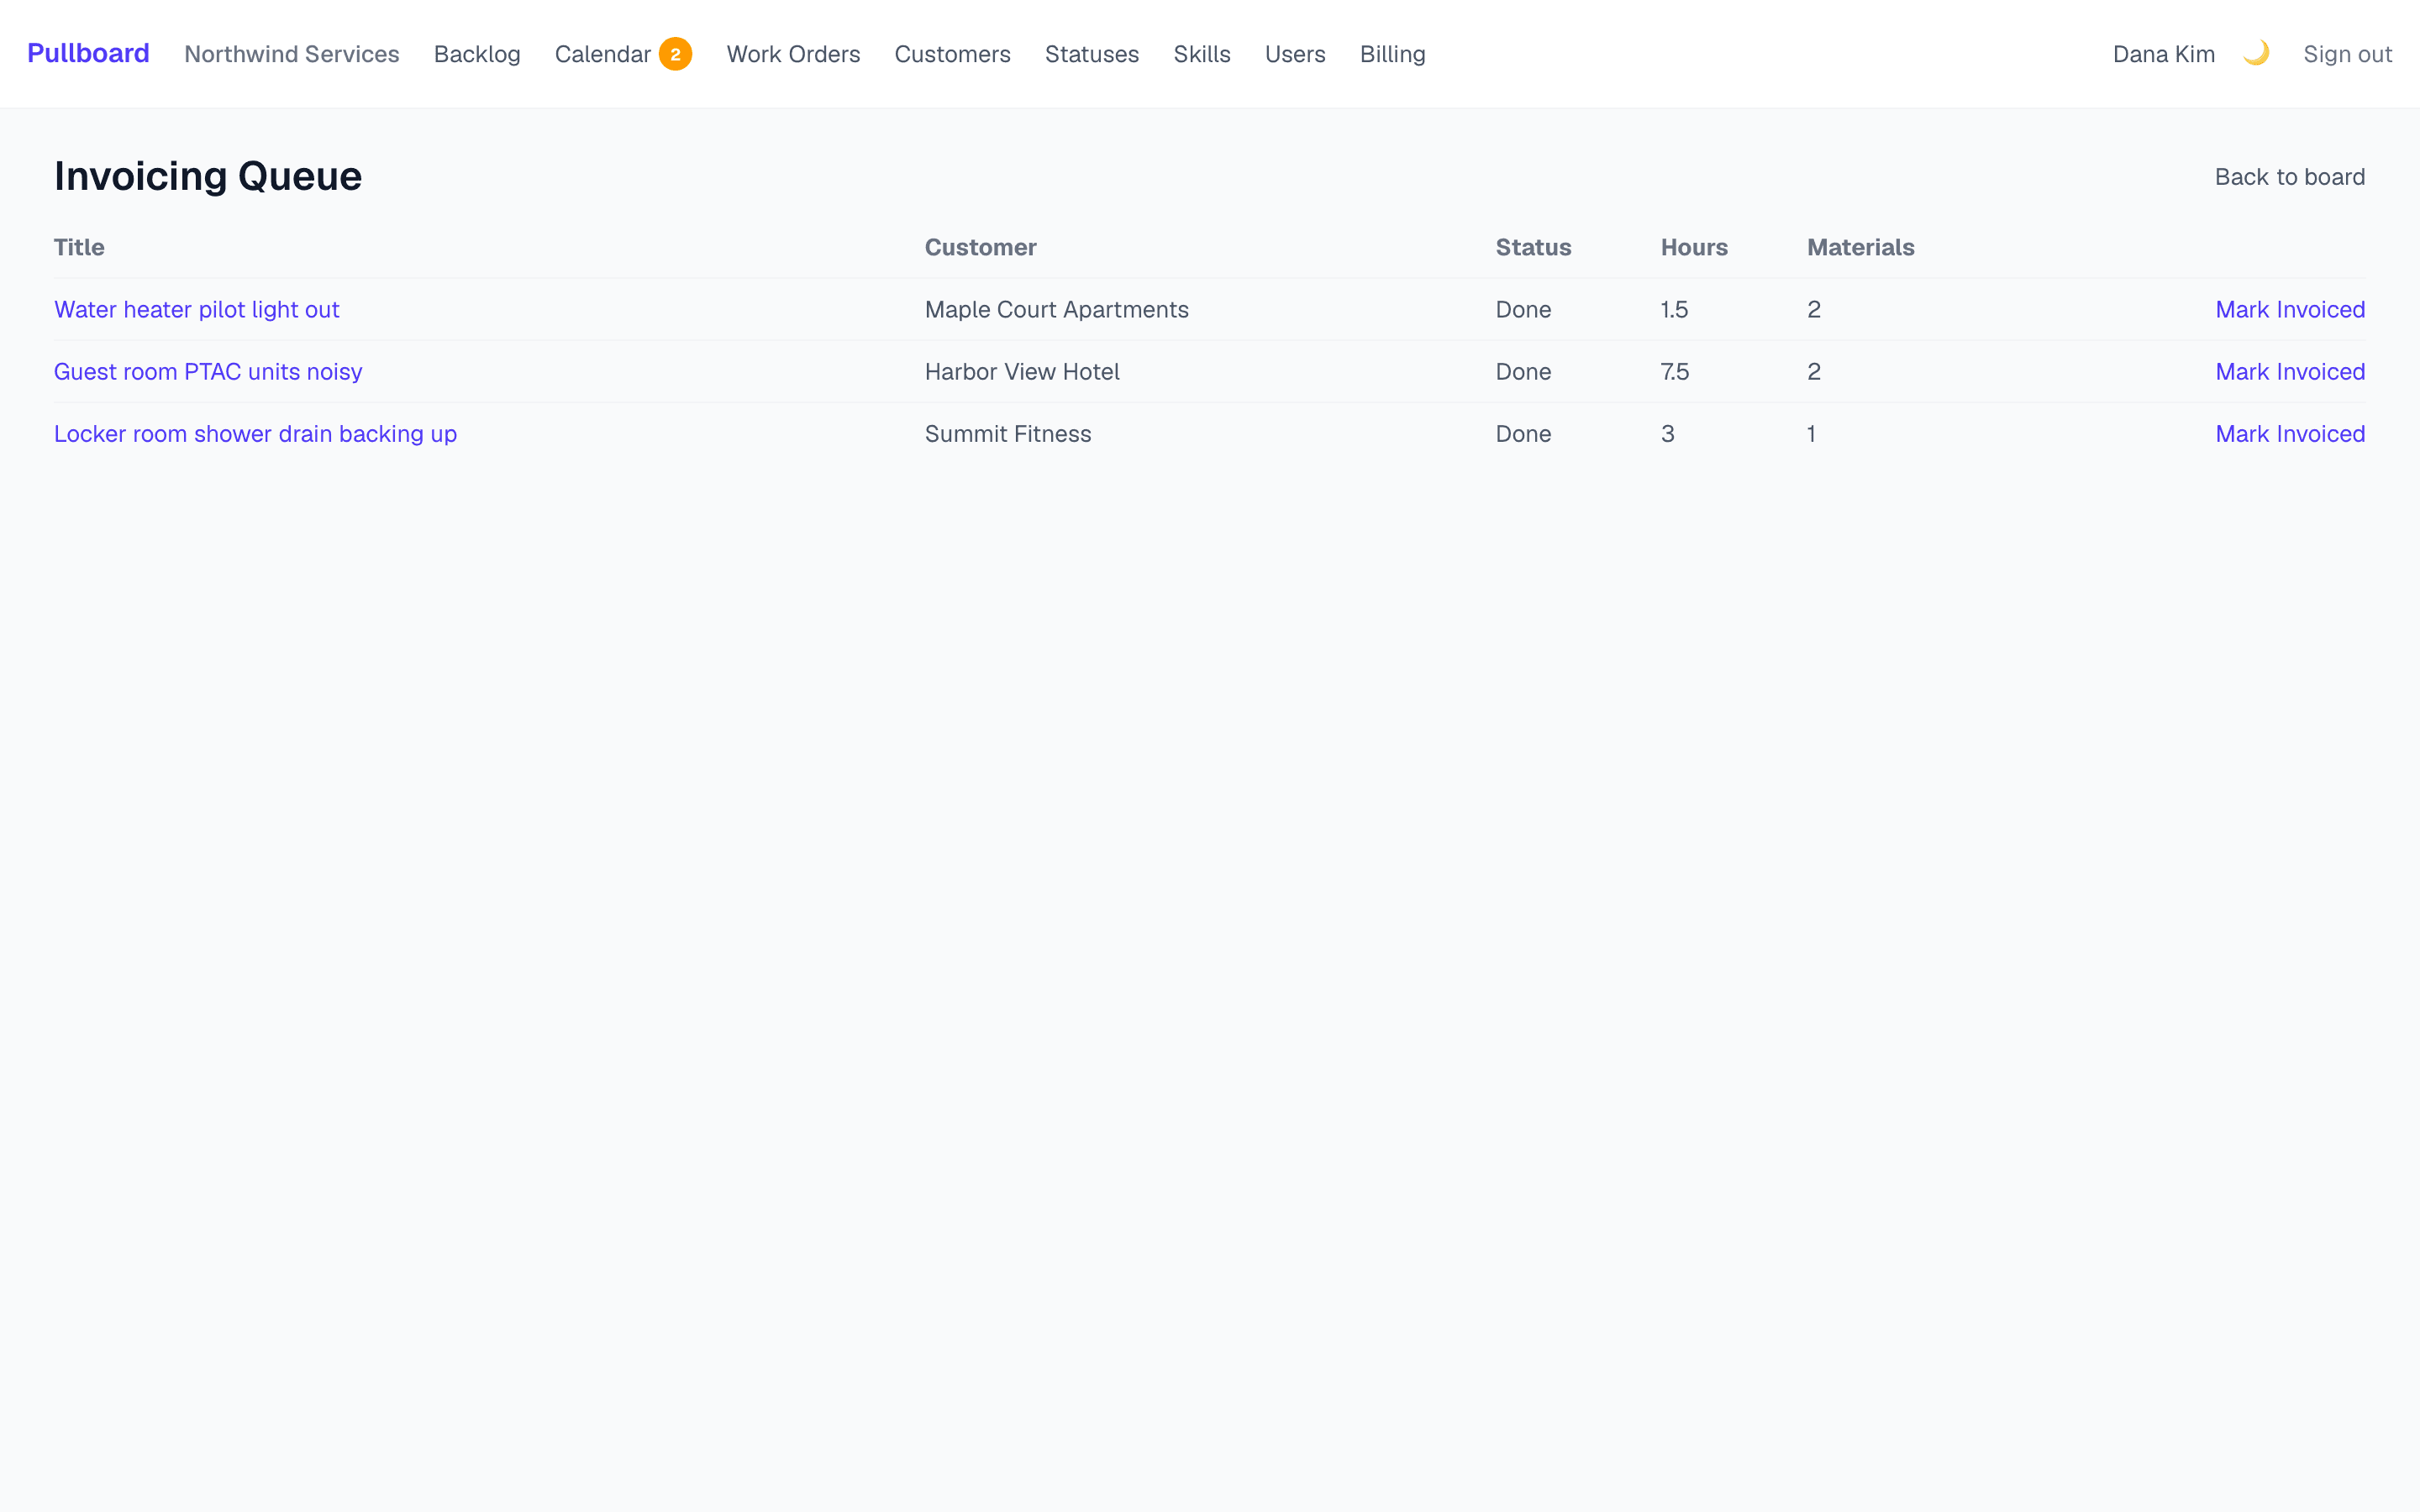Open Water heater pilot light out order

(x=197, y=310)
